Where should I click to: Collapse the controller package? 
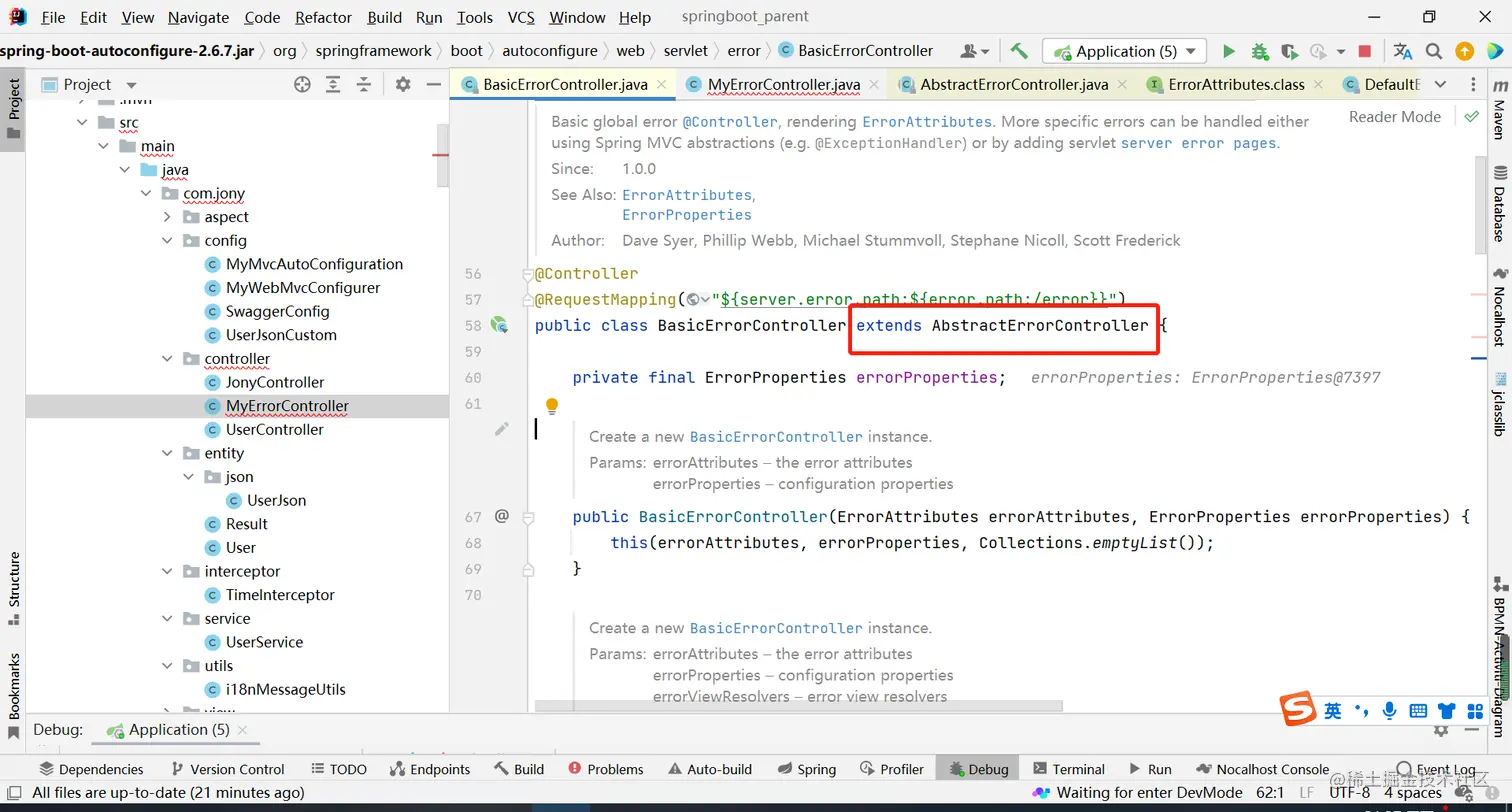167,359
